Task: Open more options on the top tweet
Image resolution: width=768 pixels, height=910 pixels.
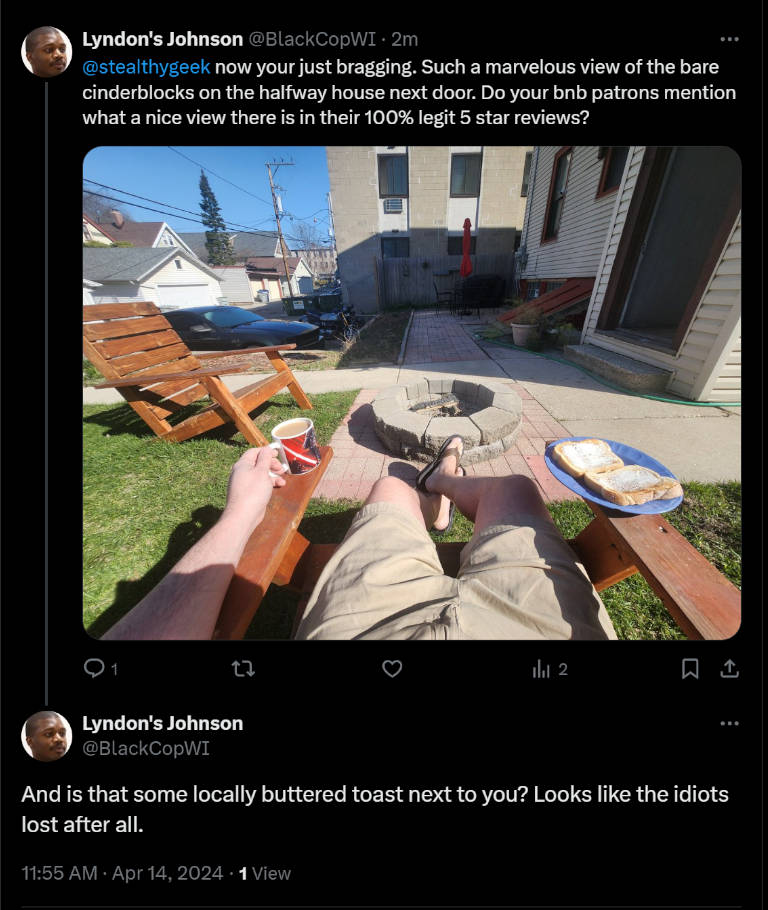Action: (729, 39)
